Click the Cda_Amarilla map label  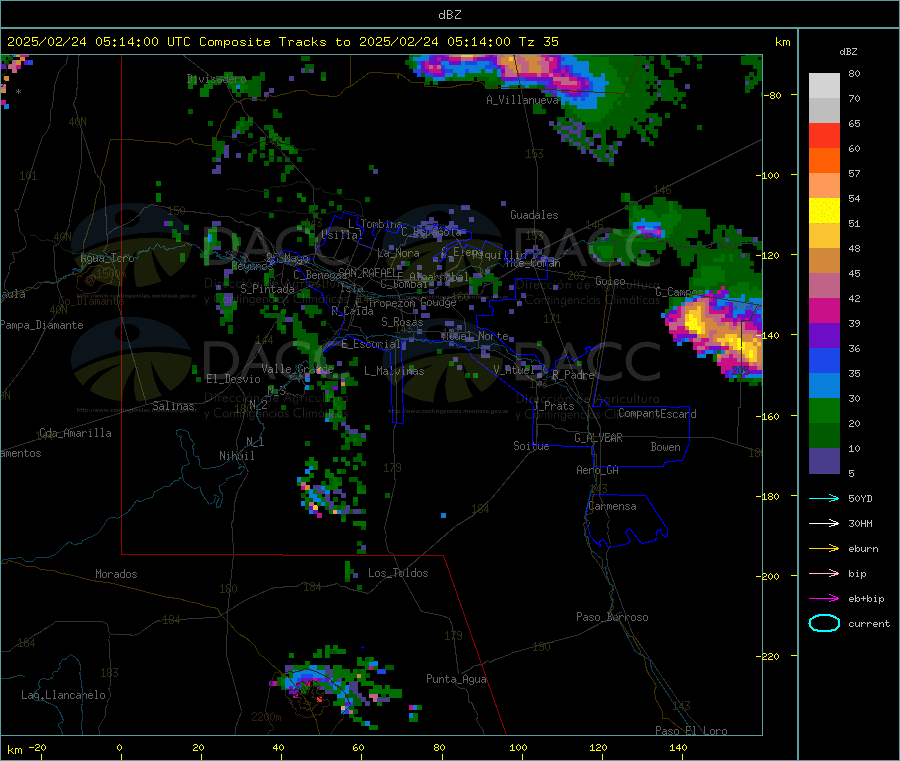(75, 433)
